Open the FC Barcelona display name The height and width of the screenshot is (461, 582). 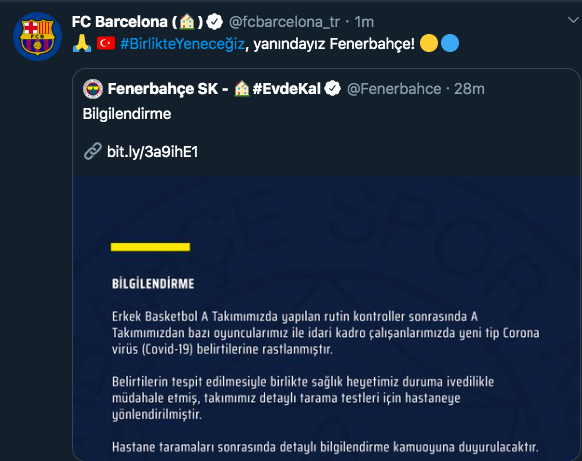137,22
